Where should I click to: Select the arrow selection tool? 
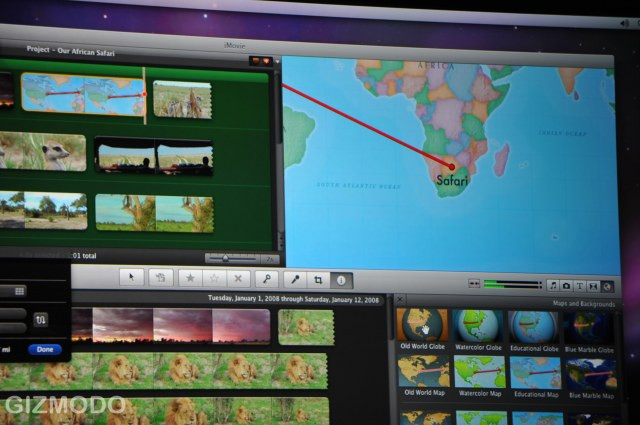131,277
